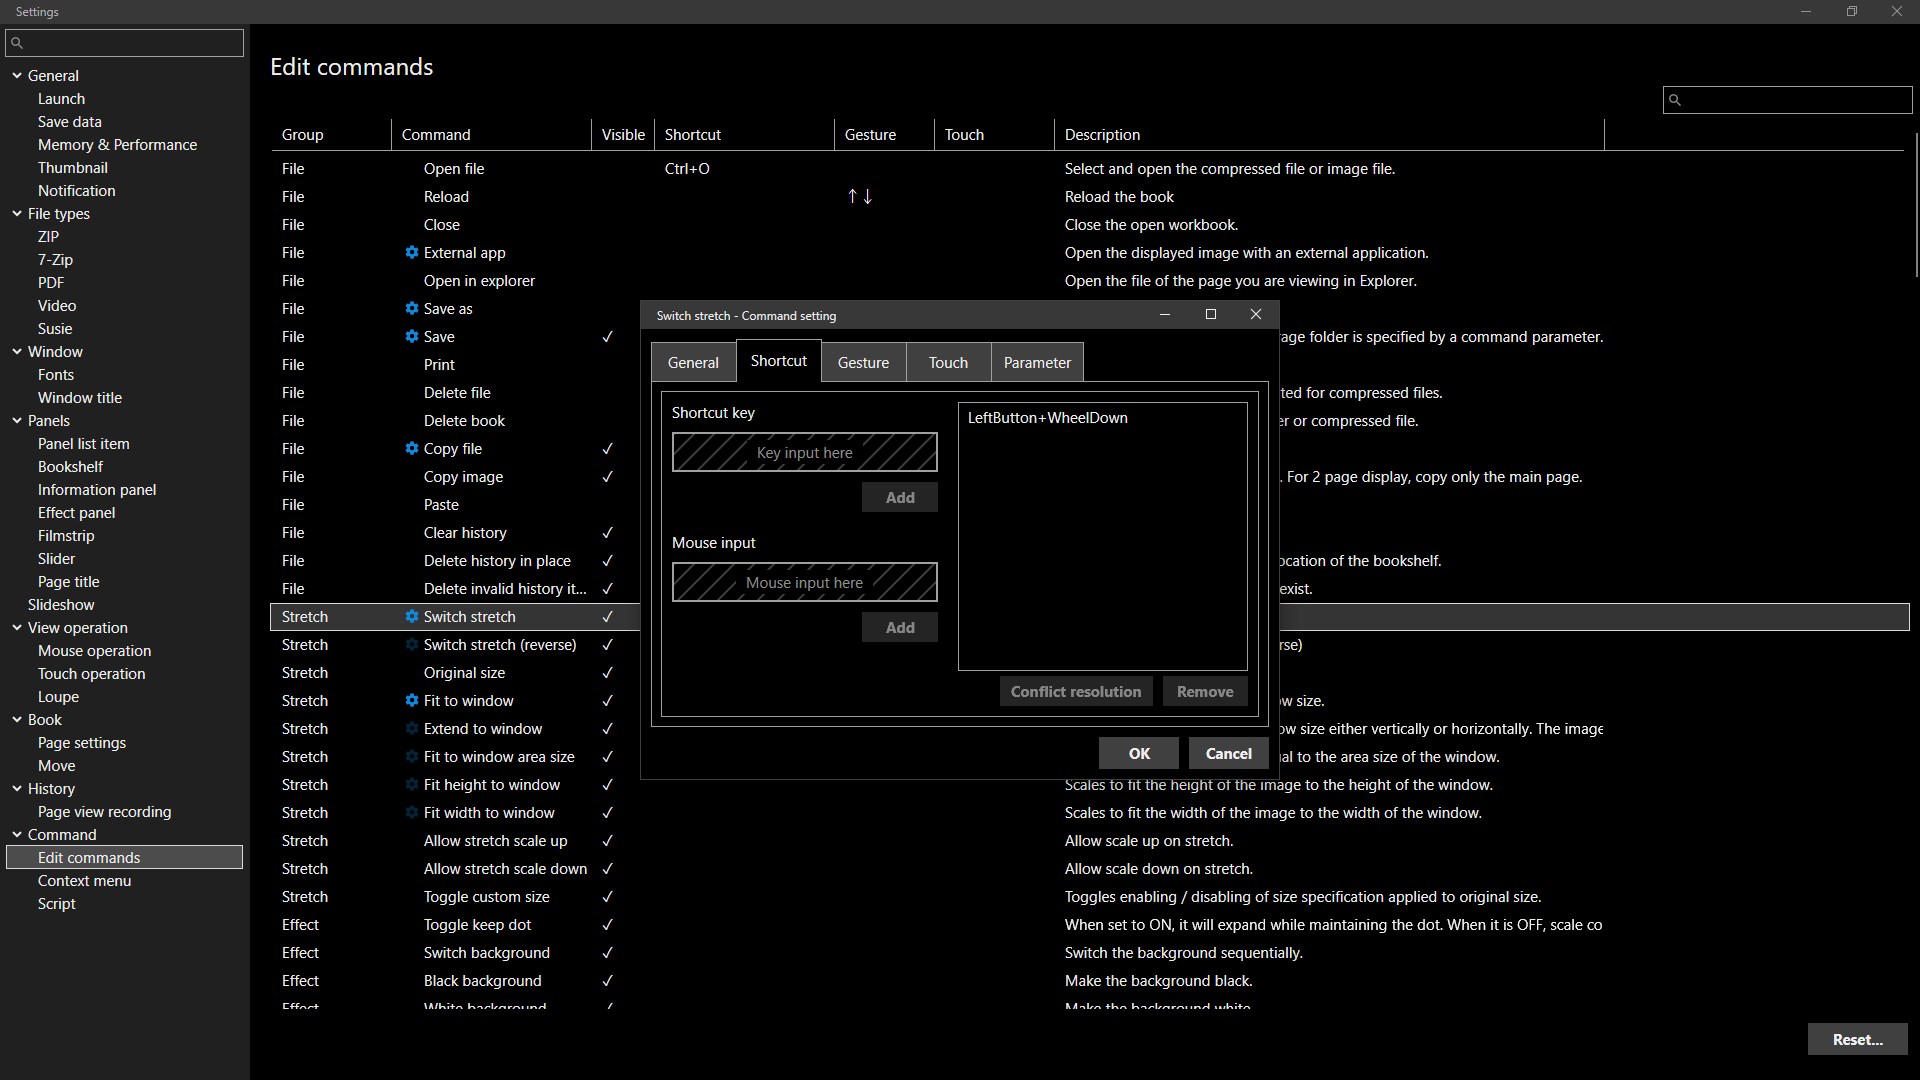The image size is (1920, 1080).
Task: Collapse the View operation section
Action: pos(17,628)
